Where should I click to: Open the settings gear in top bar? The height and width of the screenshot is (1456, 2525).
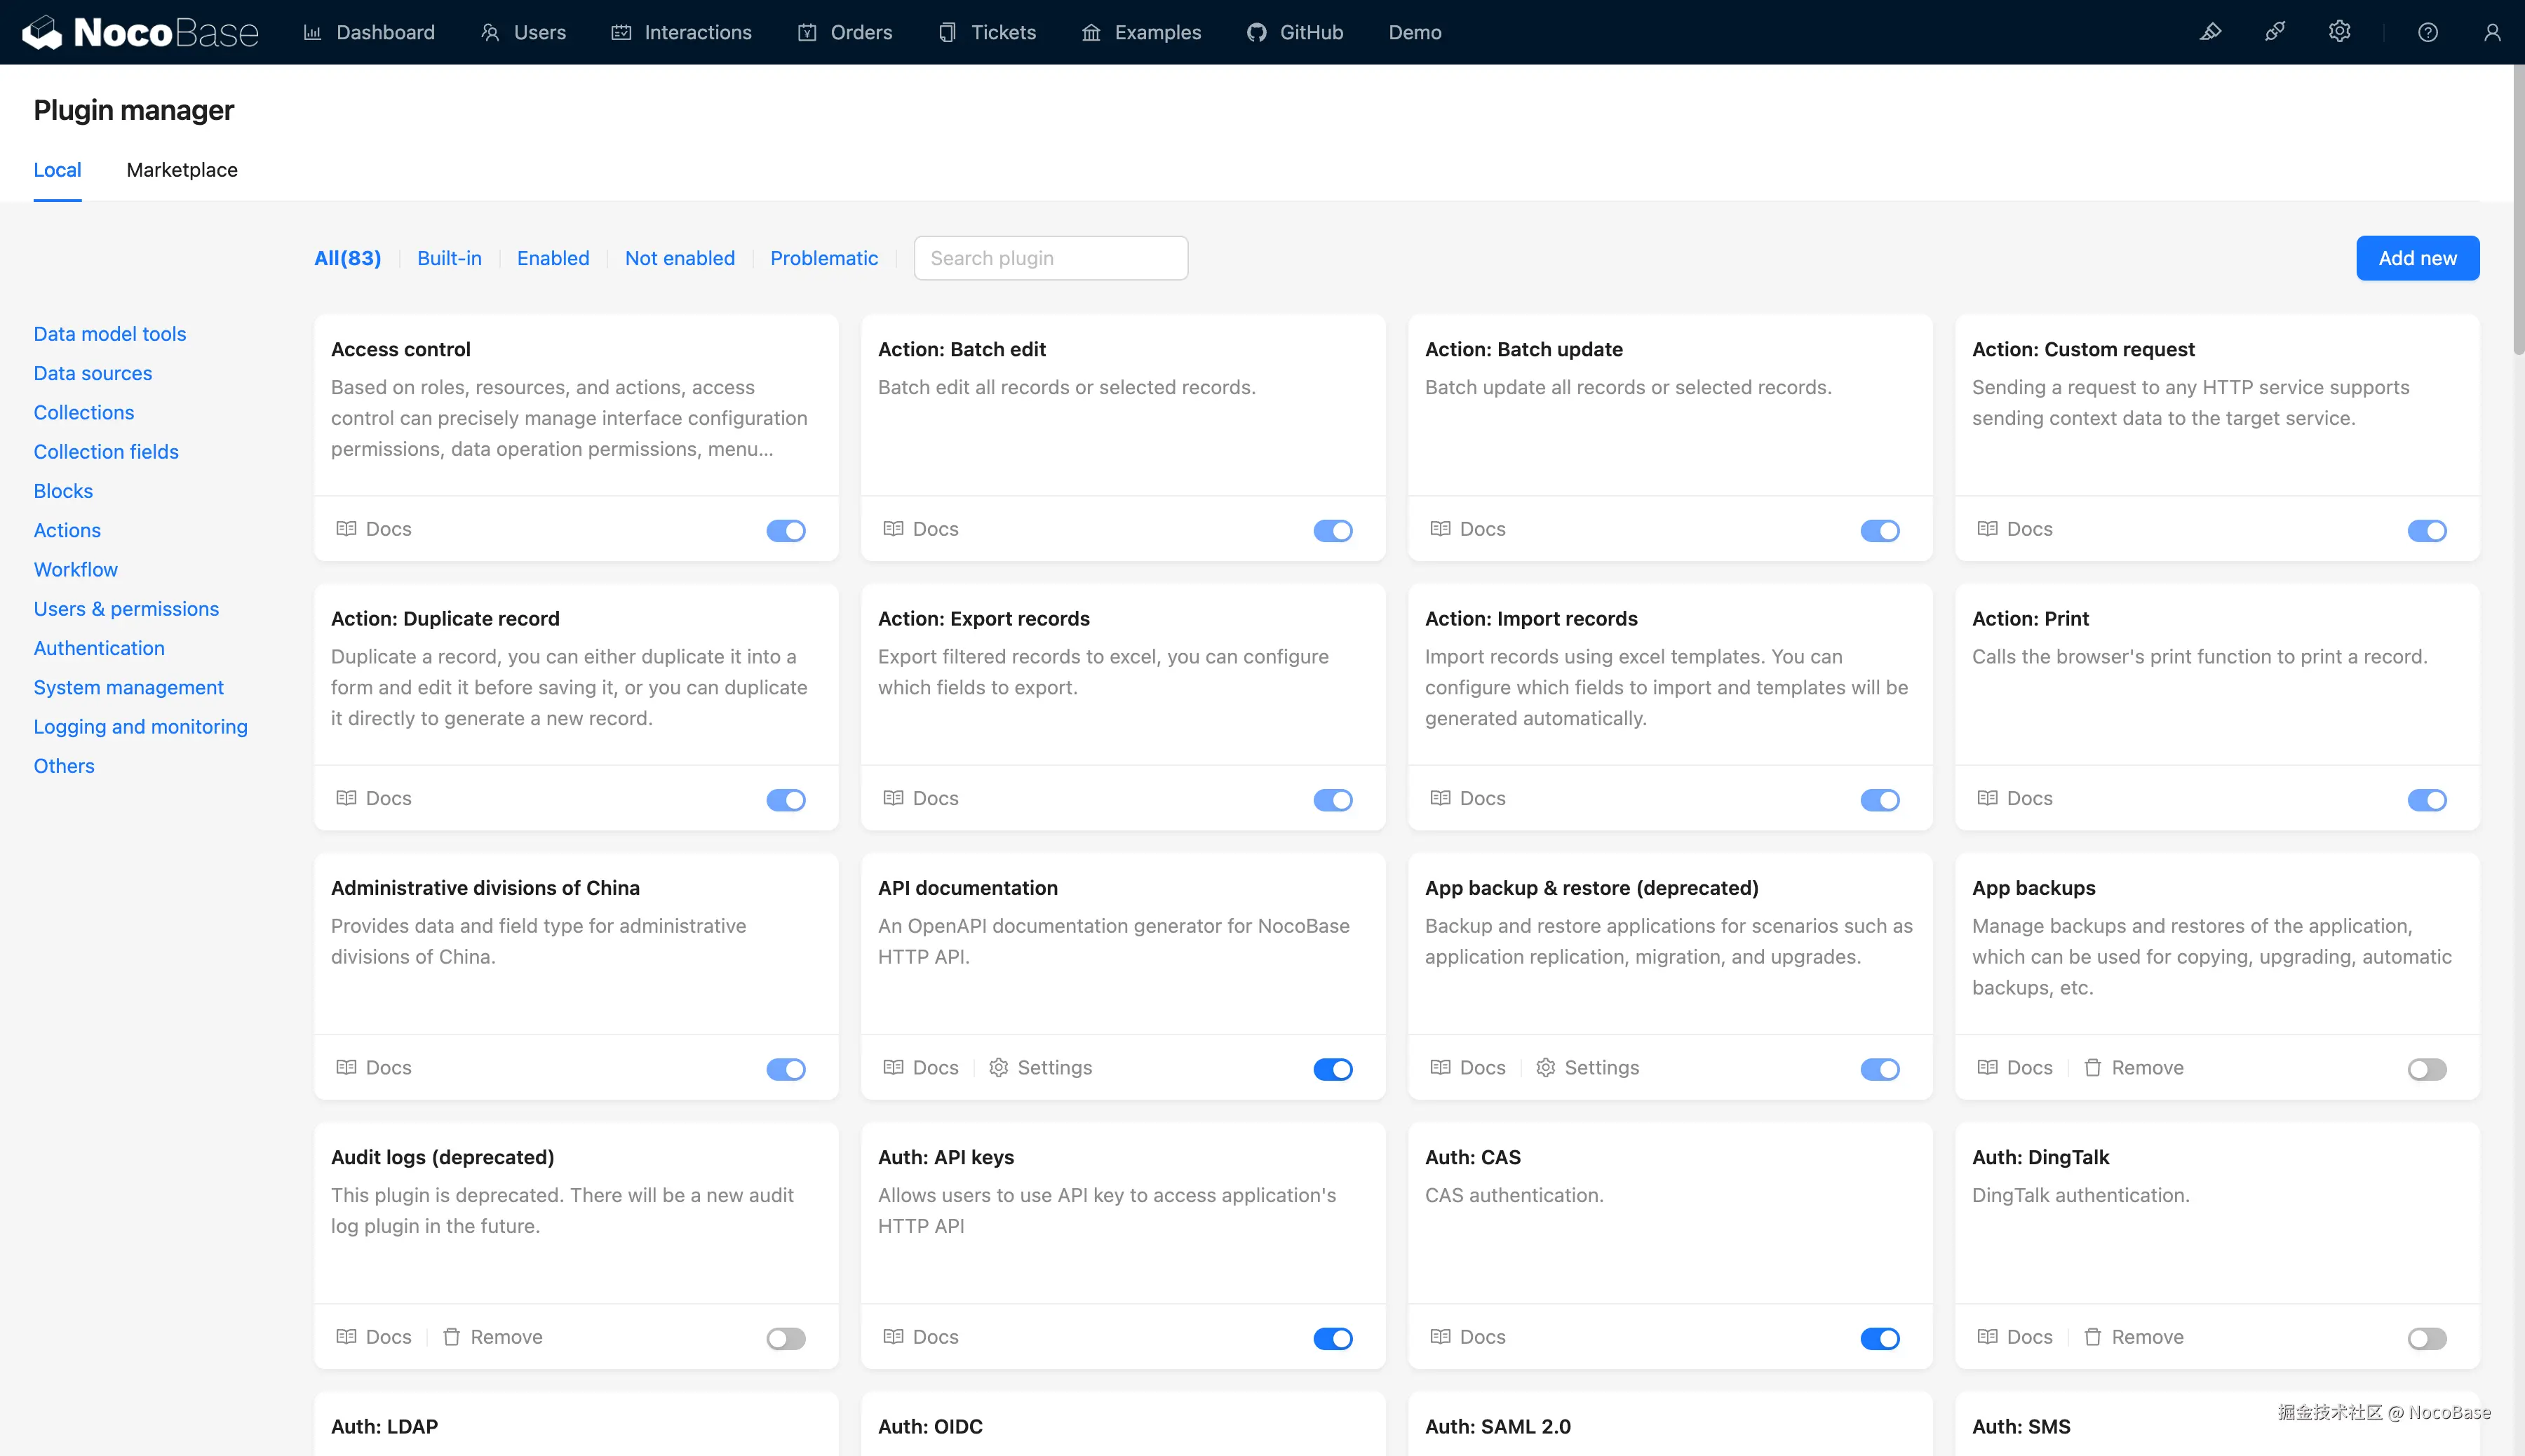pos(2339,32)
